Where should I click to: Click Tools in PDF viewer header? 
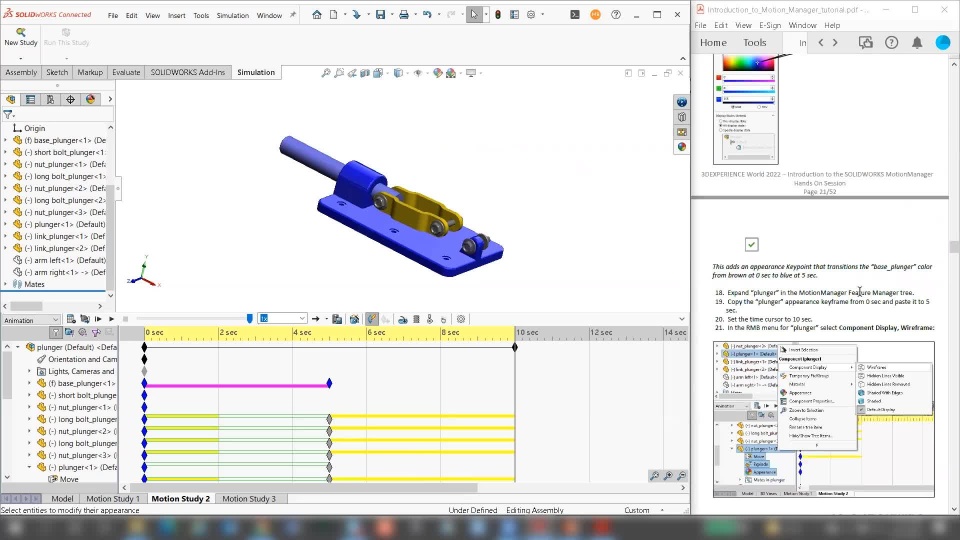coord(754,42)
